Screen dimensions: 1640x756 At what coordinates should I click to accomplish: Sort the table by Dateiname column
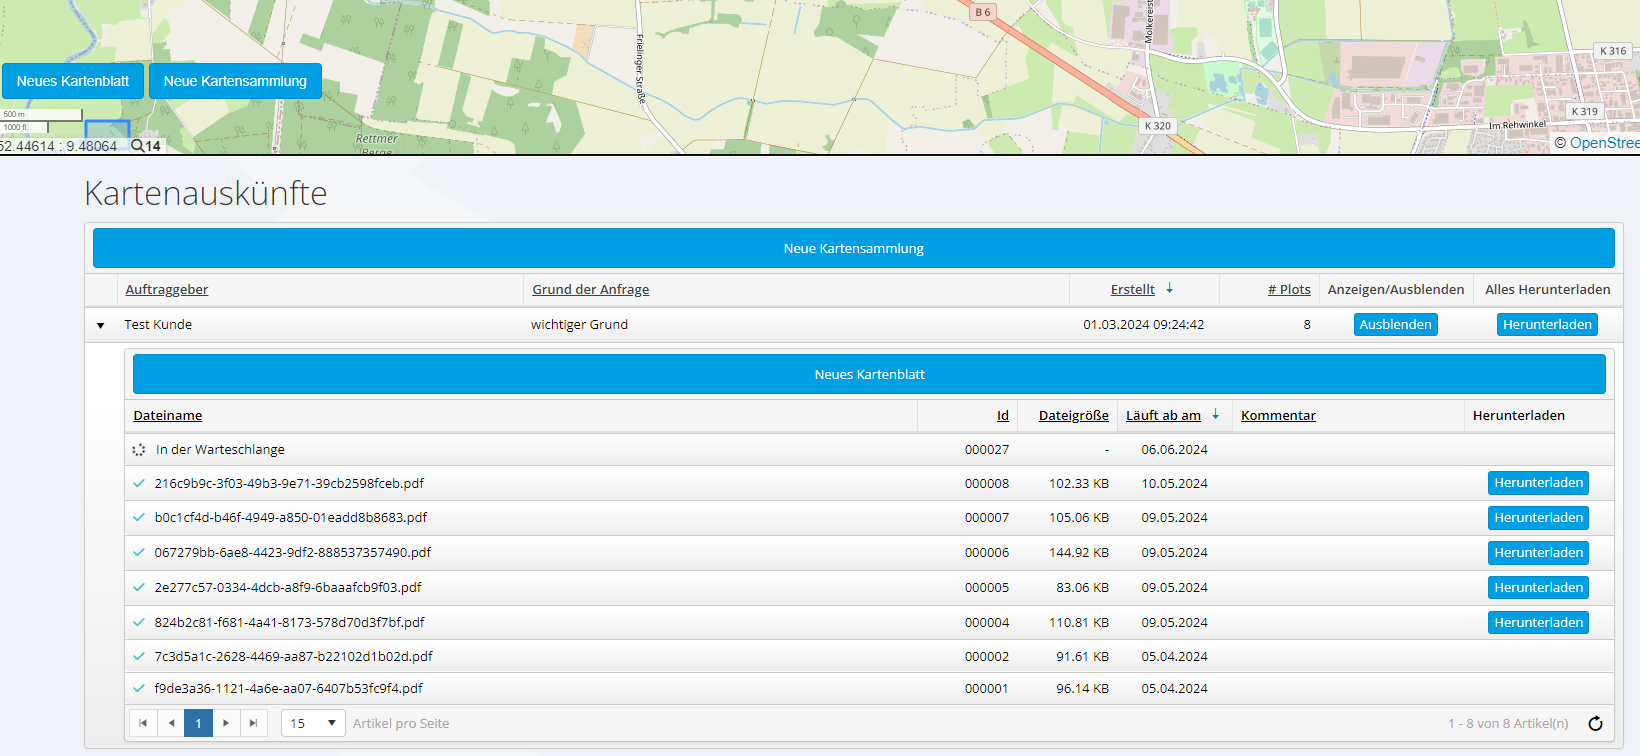click(x=168, y=416)
